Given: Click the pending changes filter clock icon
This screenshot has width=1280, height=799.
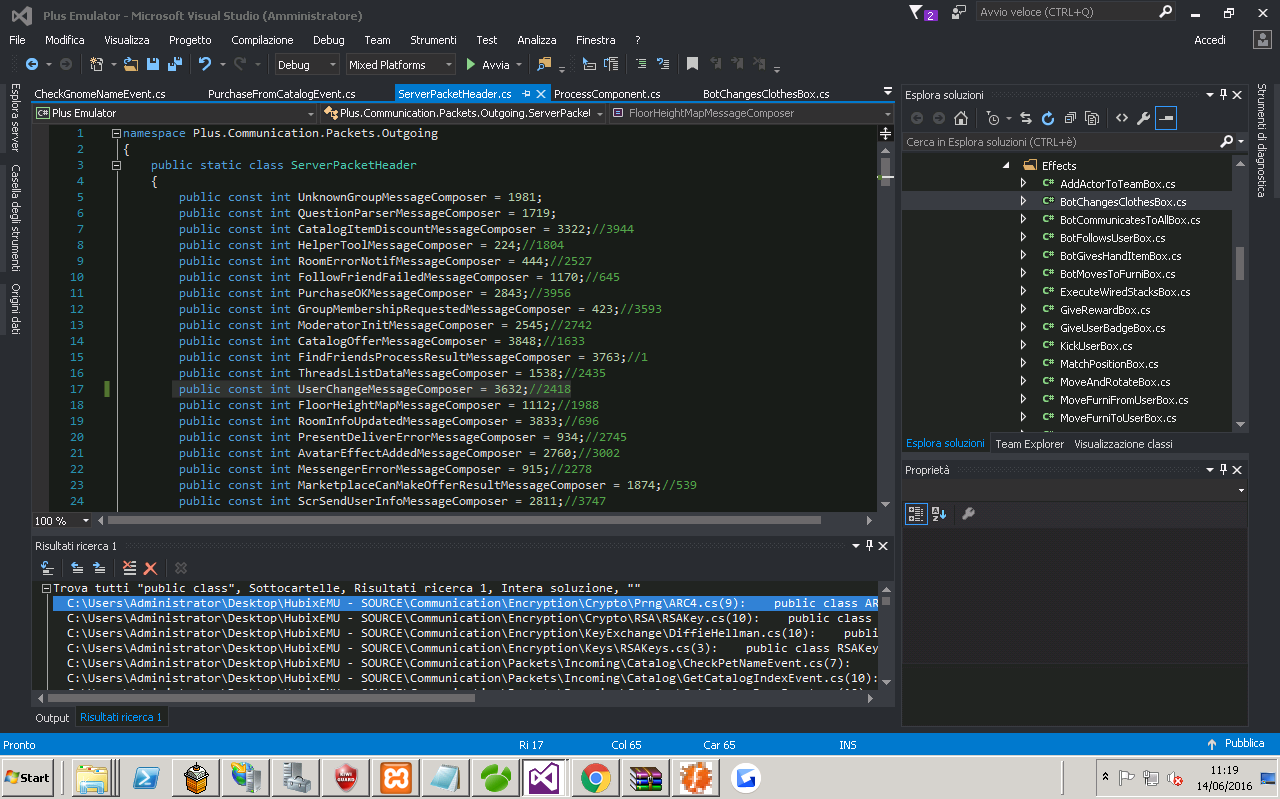Looking at the screenshot, I should pyautogui.click(x=993, y=118).
